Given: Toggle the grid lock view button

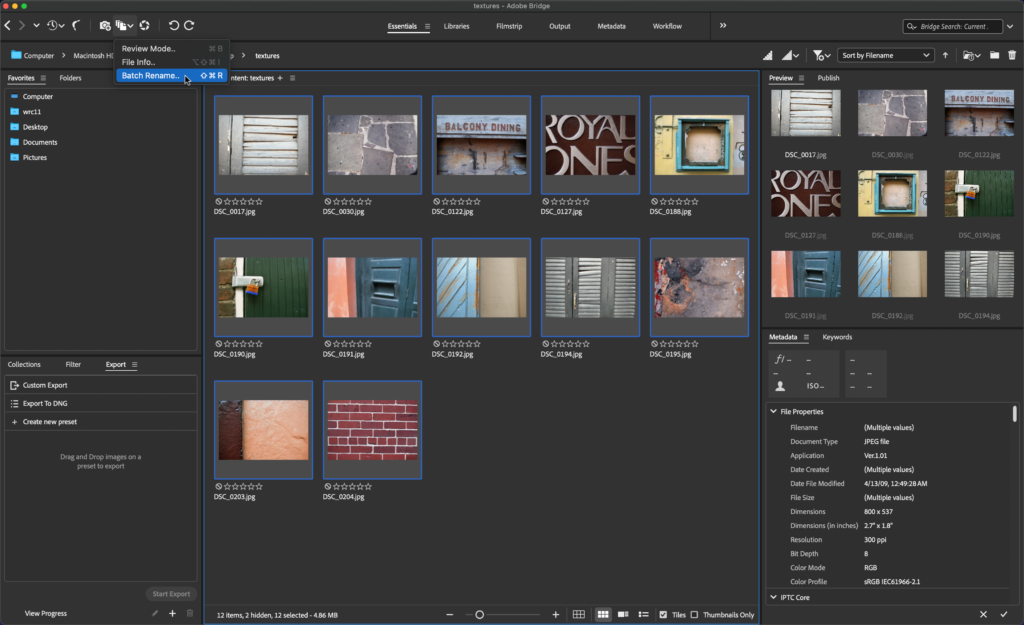Looking at the screenshot, I should pos(579,614).
